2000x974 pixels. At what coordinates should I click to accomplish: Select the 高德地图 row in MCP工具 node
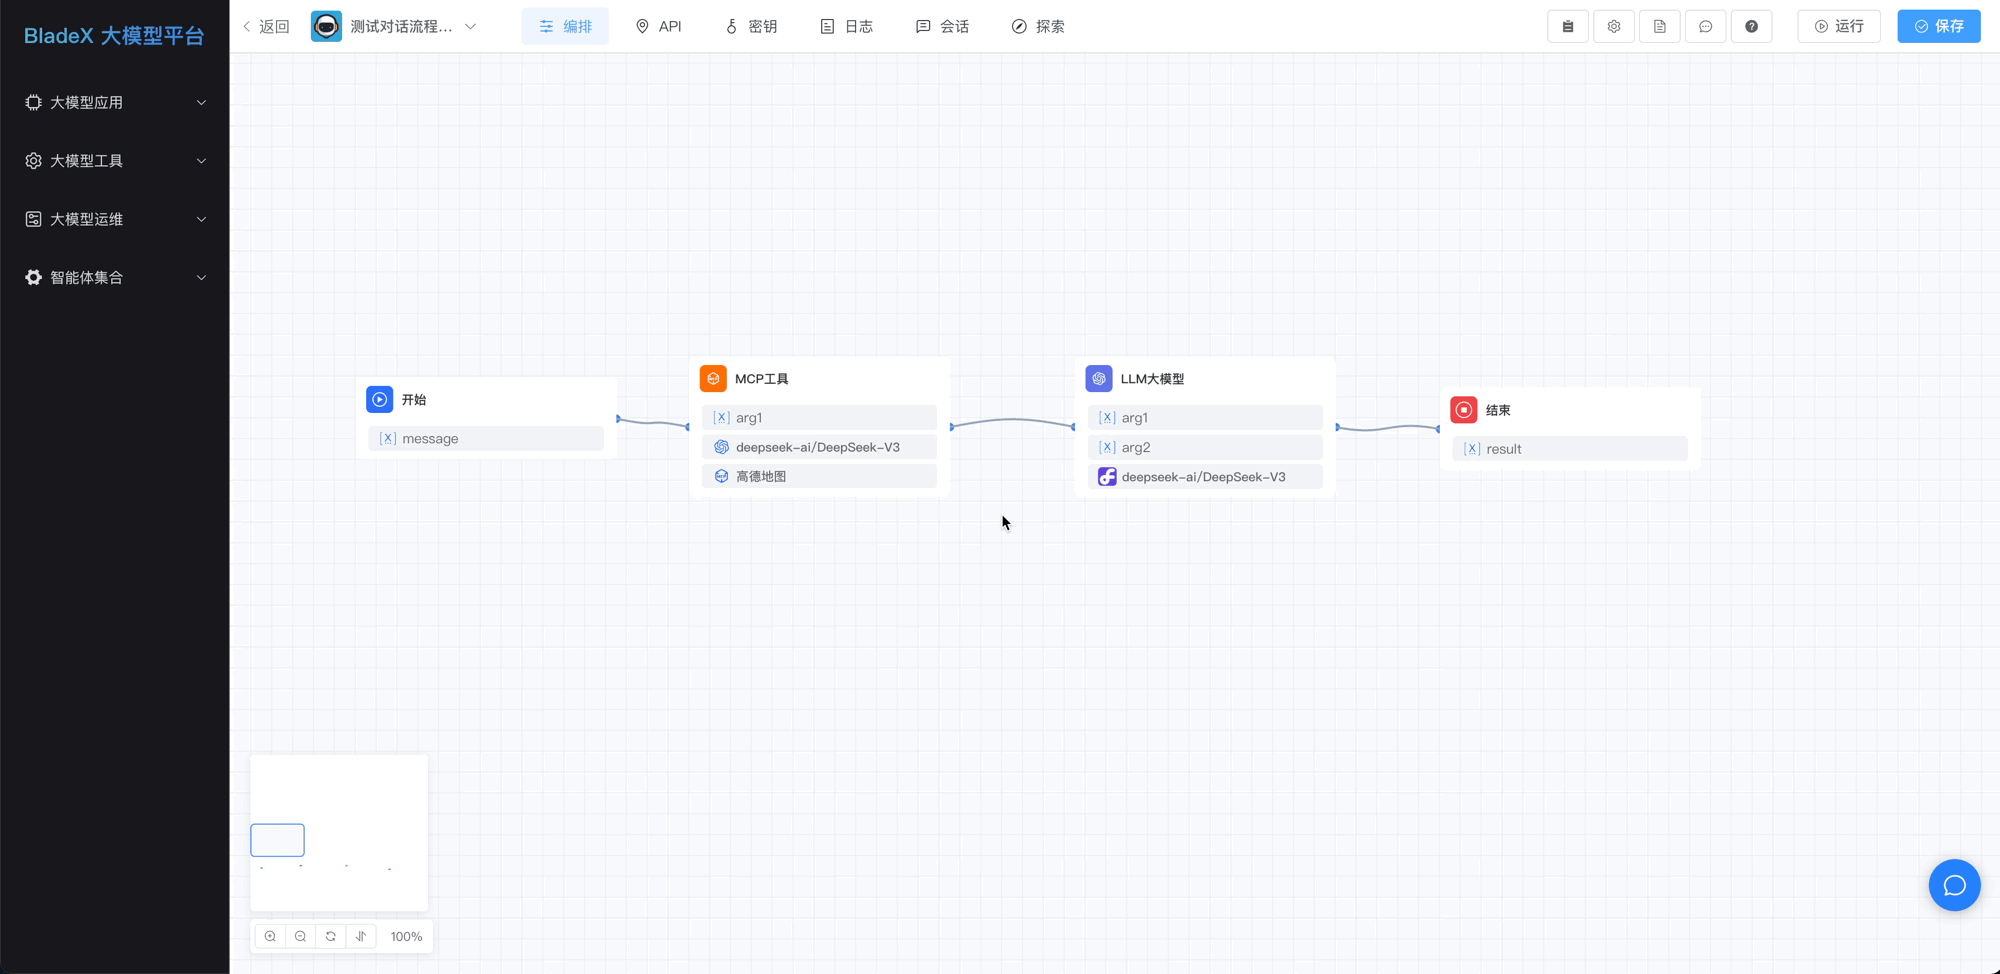[x=819, y=476]
